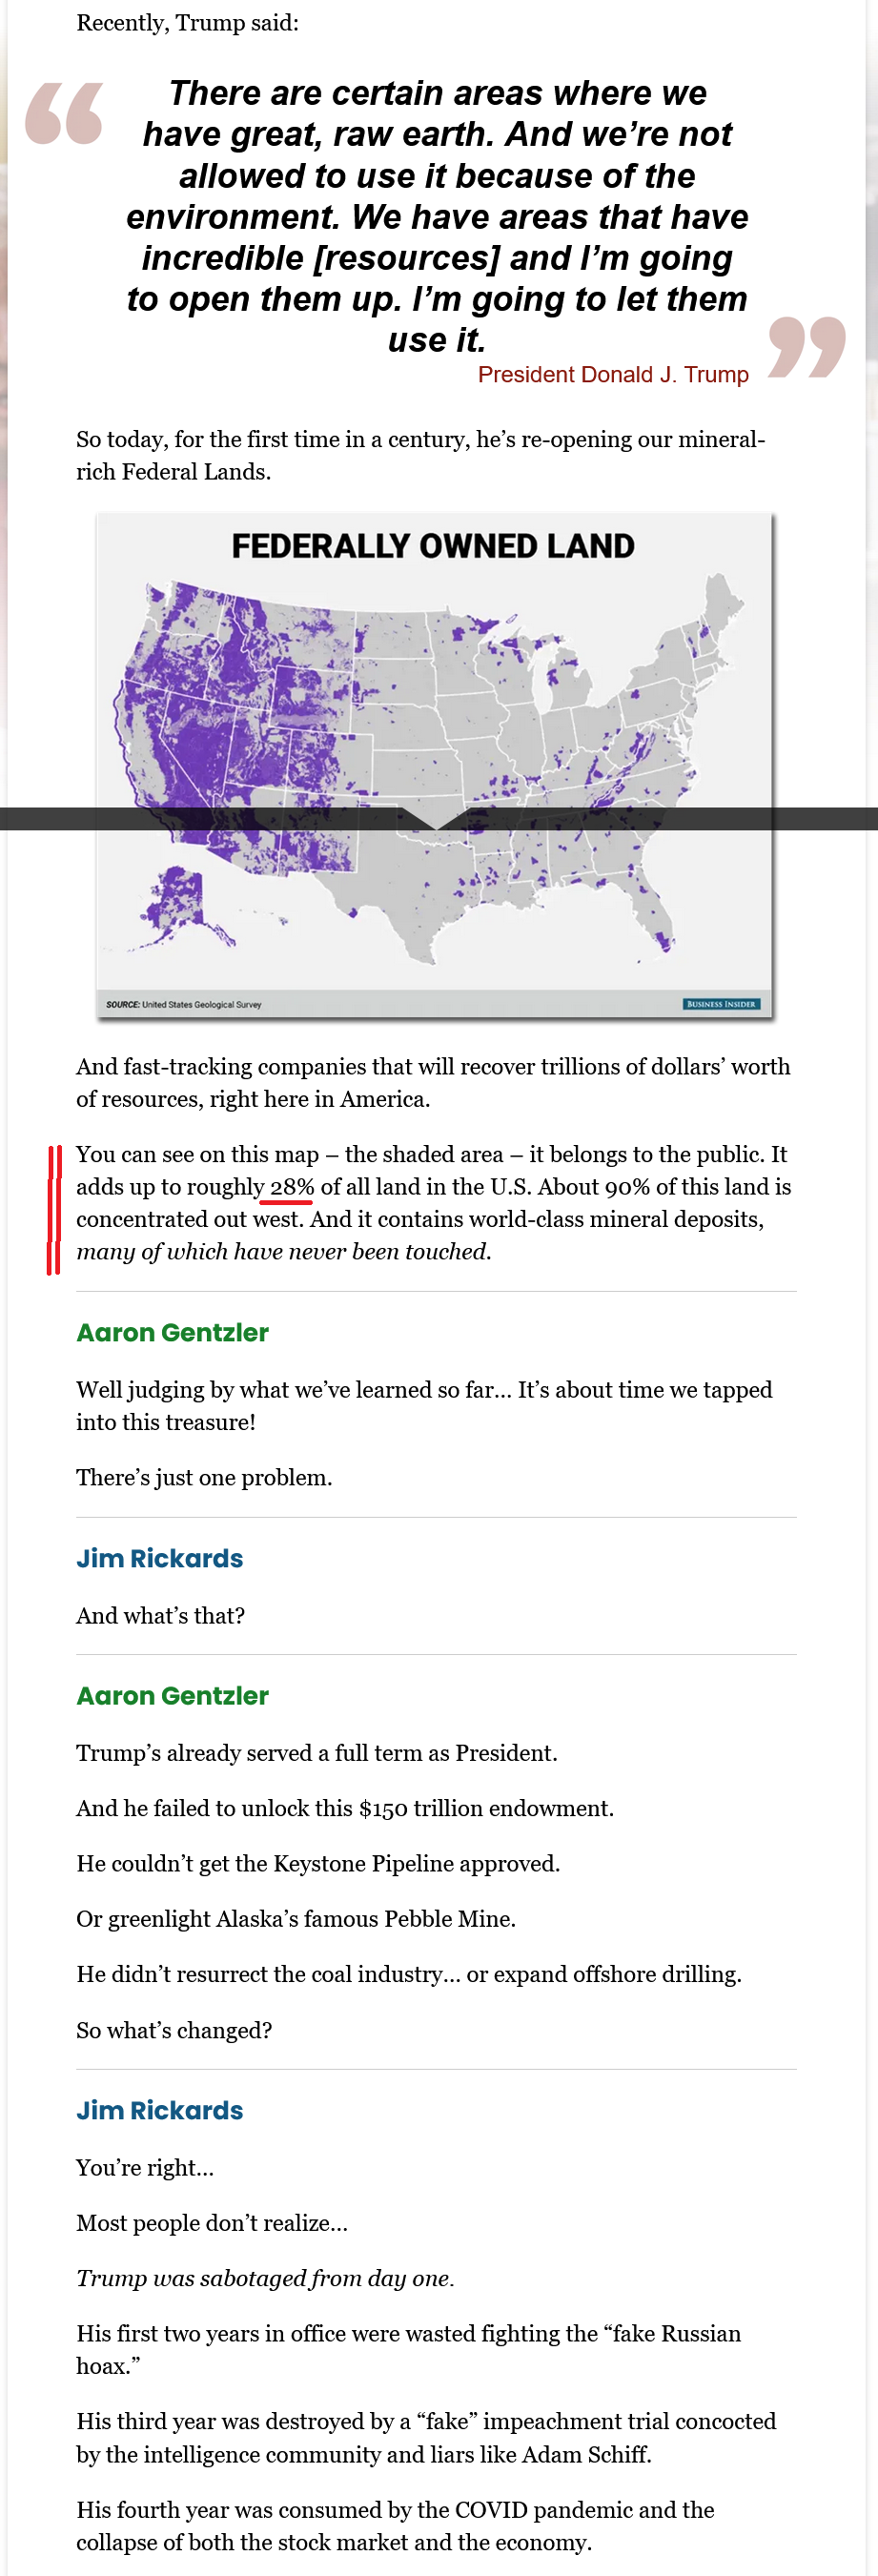Image resolution: width=878 pixels, height=2576 pixels.
Task: Click the Business Insider badge on the map
Action: 721,1004
